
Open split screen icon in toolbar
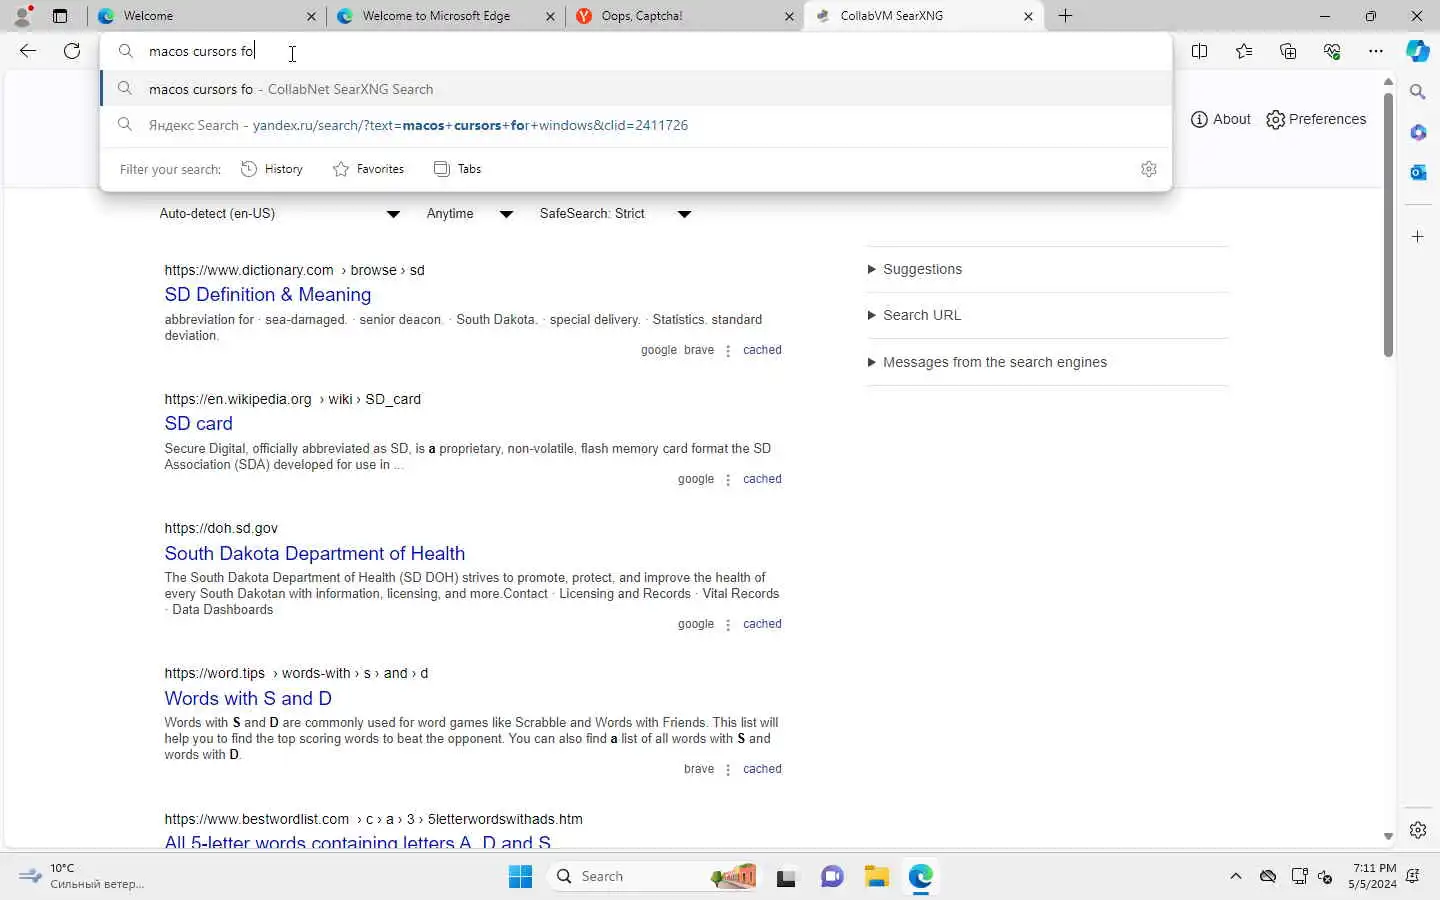click(x=1199, y=51)
